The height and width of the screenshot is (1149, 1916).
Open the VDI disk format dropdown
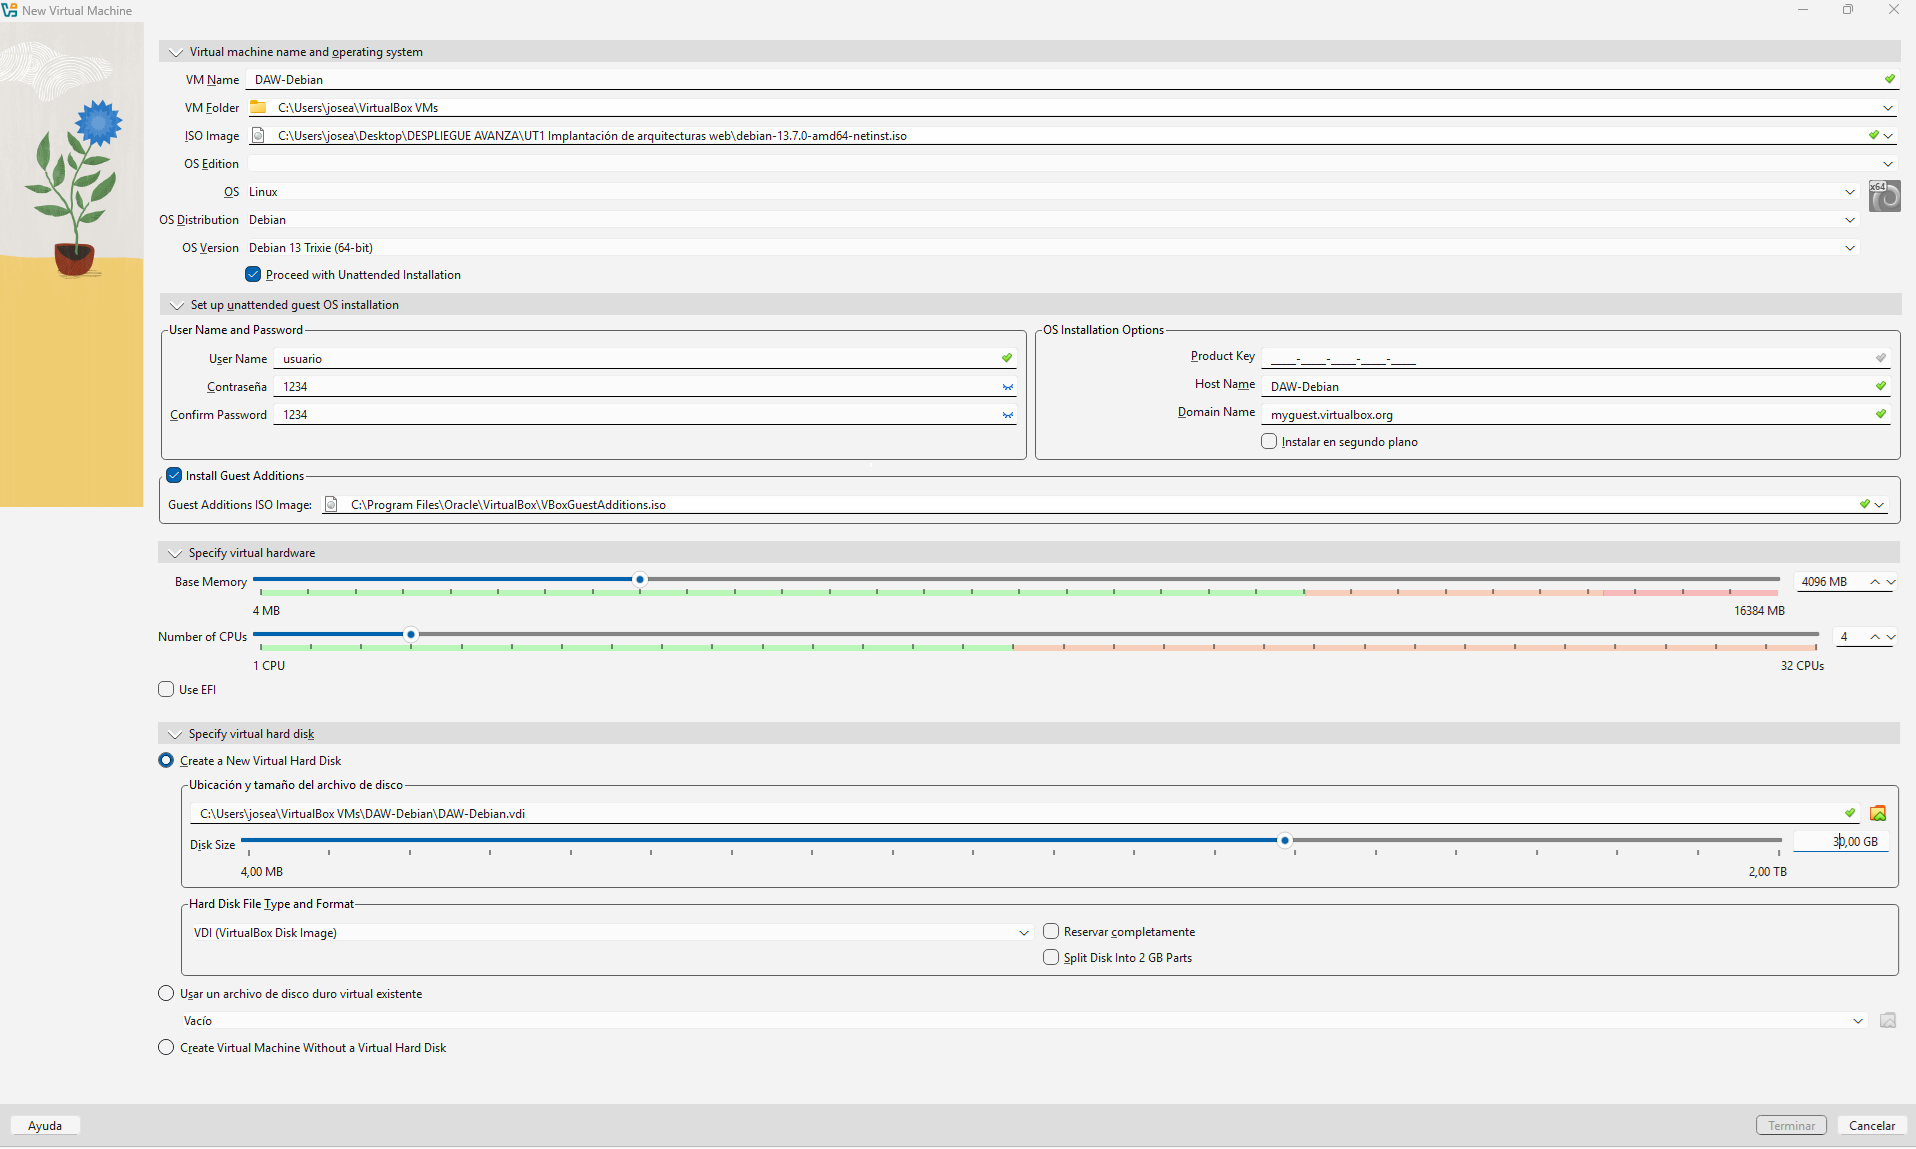1023,933
